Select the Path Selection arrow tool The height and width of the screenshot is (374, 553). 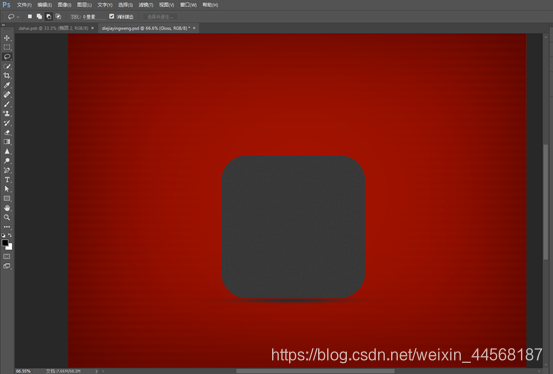click(7, 189)
